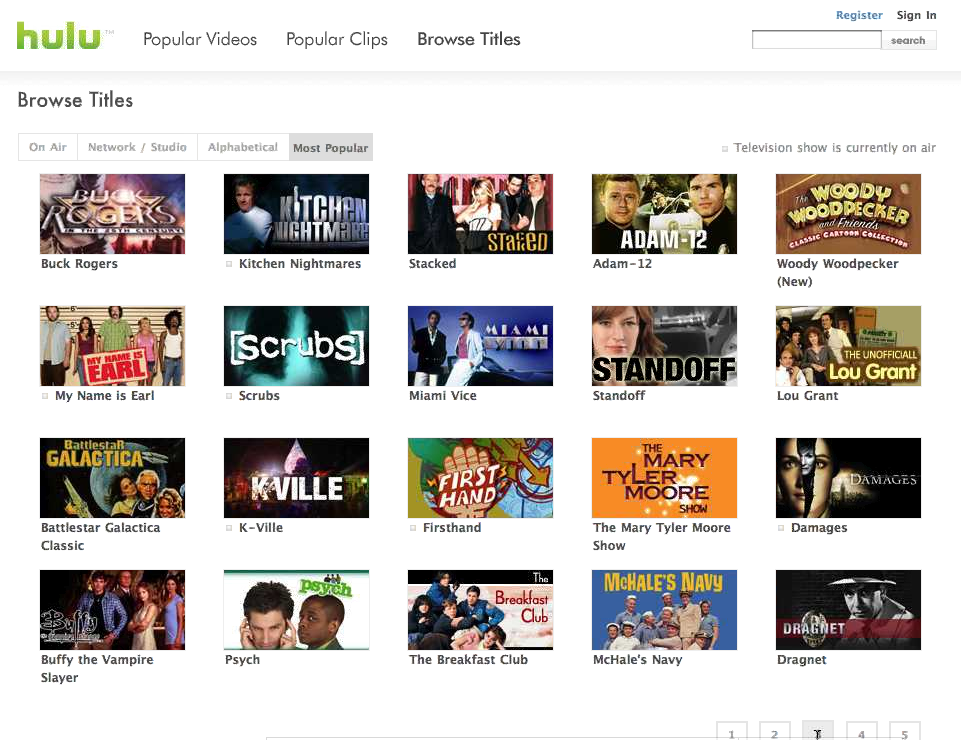This screenshot has height=740, width=961.
Task: Select the Network / Studio tab
Action: [x=137, y=147]
